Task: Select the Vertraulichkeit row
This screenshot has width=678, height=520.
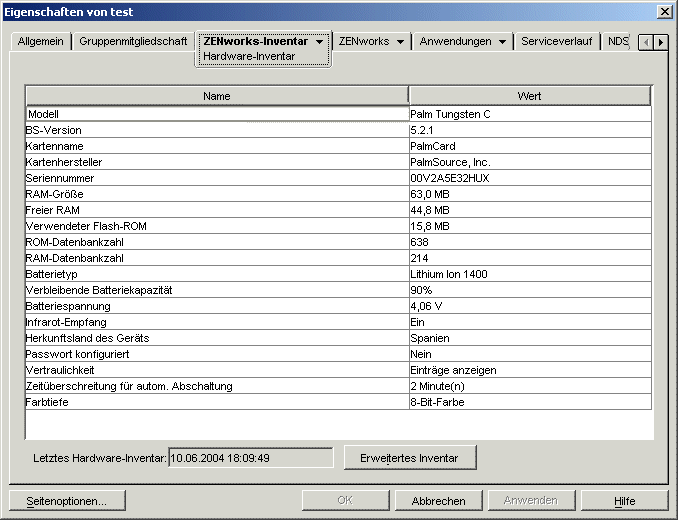Action: [x=338, y=370]
